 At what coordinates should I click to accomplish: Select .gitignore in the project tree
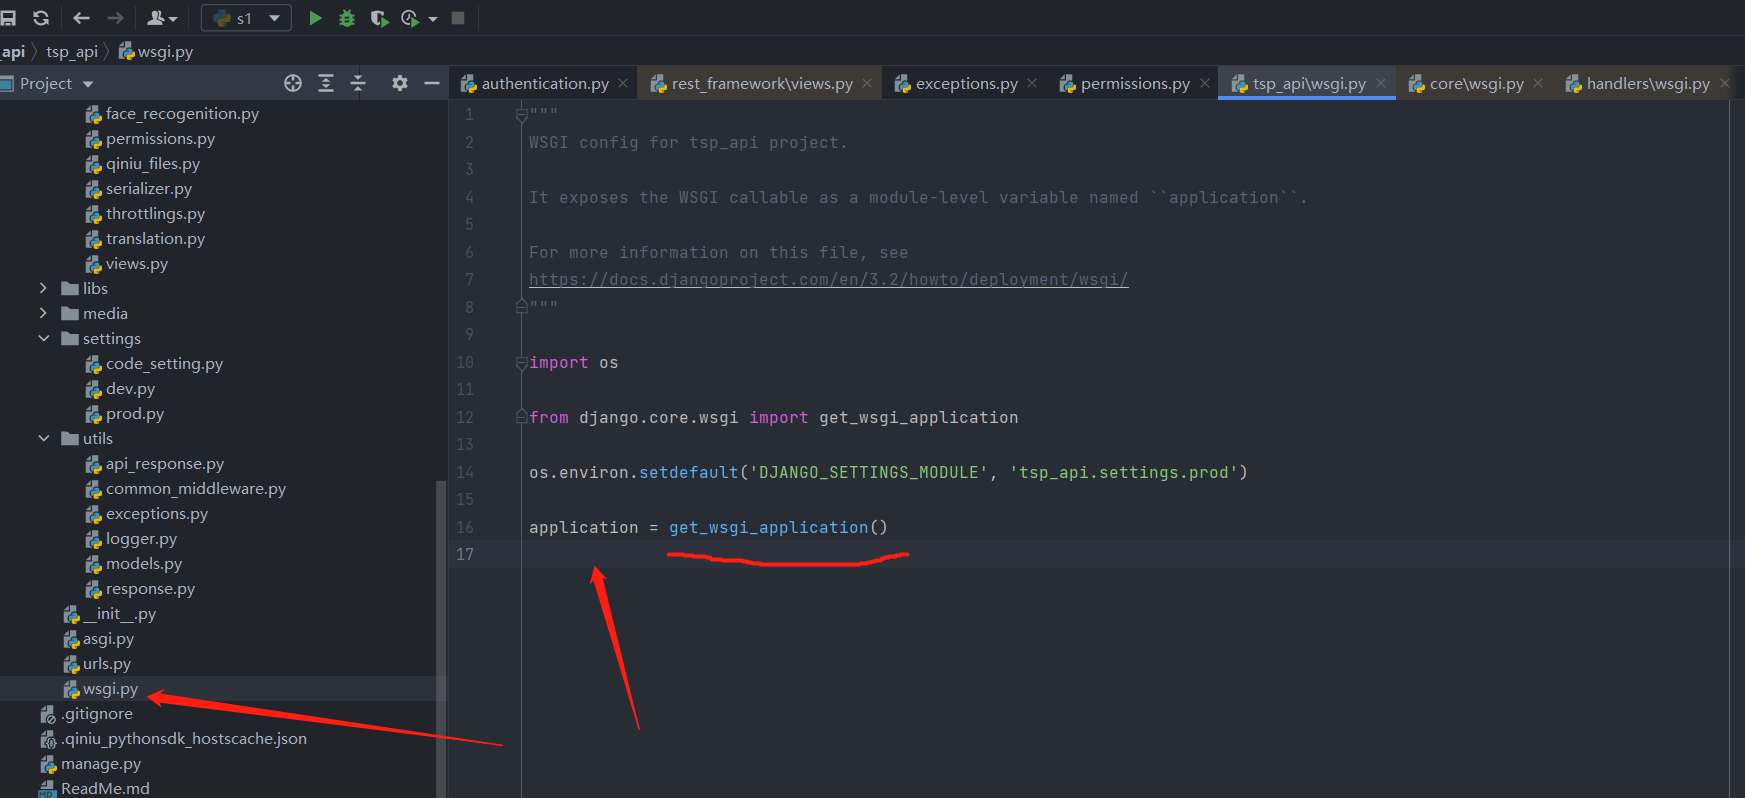(x=96, y=714)
